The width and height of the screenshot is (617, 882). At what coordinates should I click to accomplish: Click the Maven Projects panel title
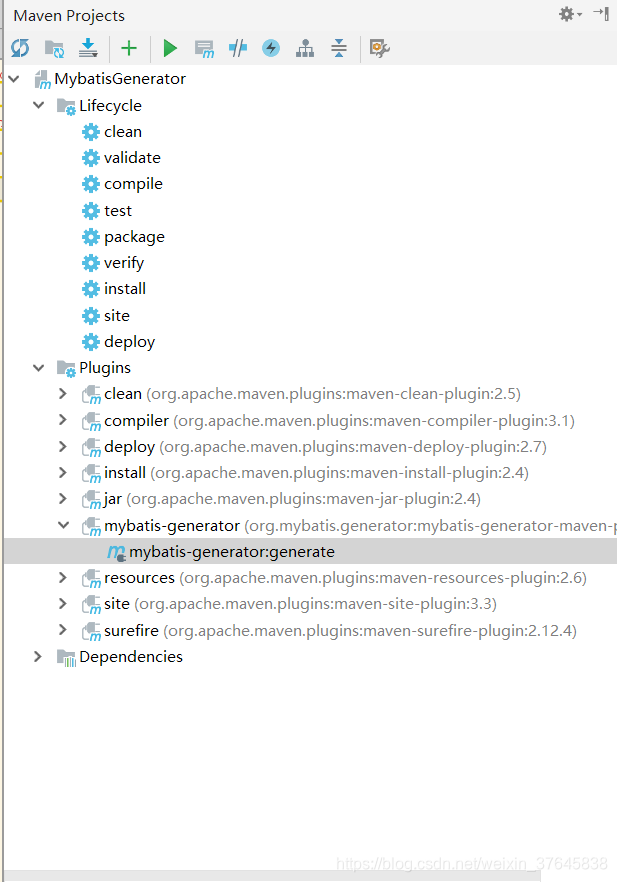69,16
